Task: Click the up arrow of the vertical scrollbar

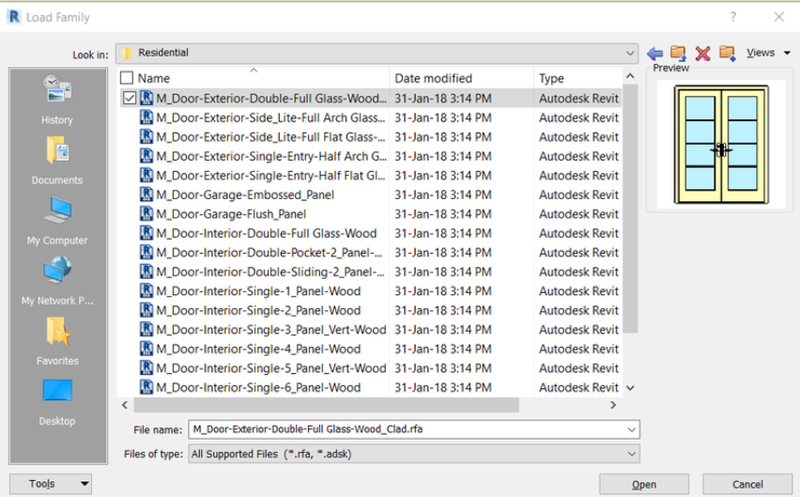Action: point(631,76)
